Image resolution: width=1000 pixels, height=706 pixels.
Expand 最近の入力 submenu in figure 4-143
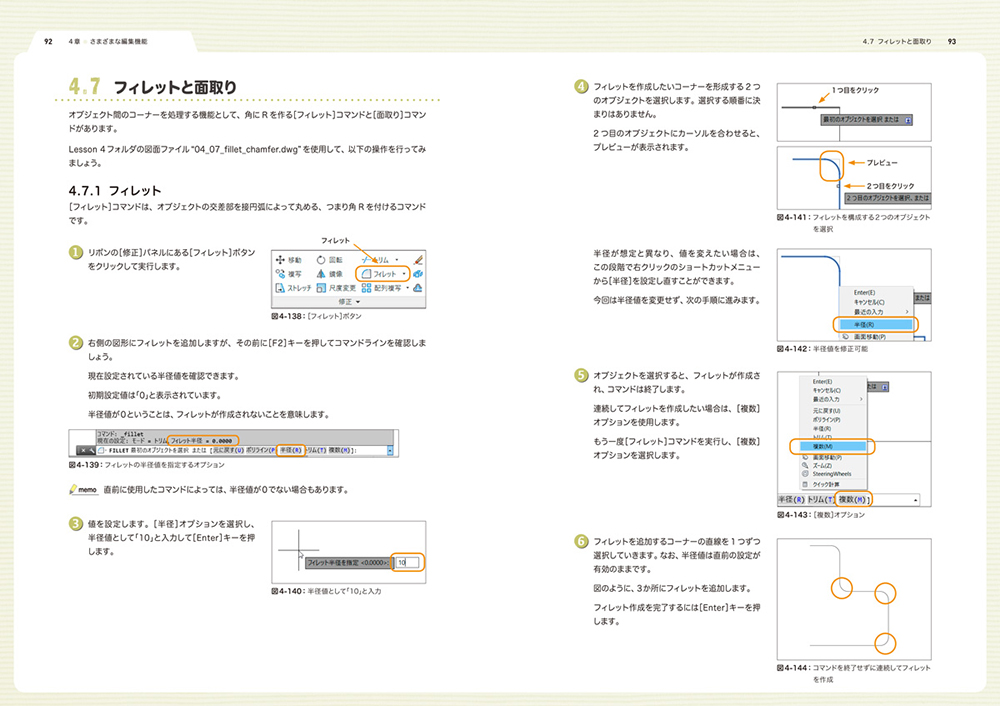[x=861, y=399]
